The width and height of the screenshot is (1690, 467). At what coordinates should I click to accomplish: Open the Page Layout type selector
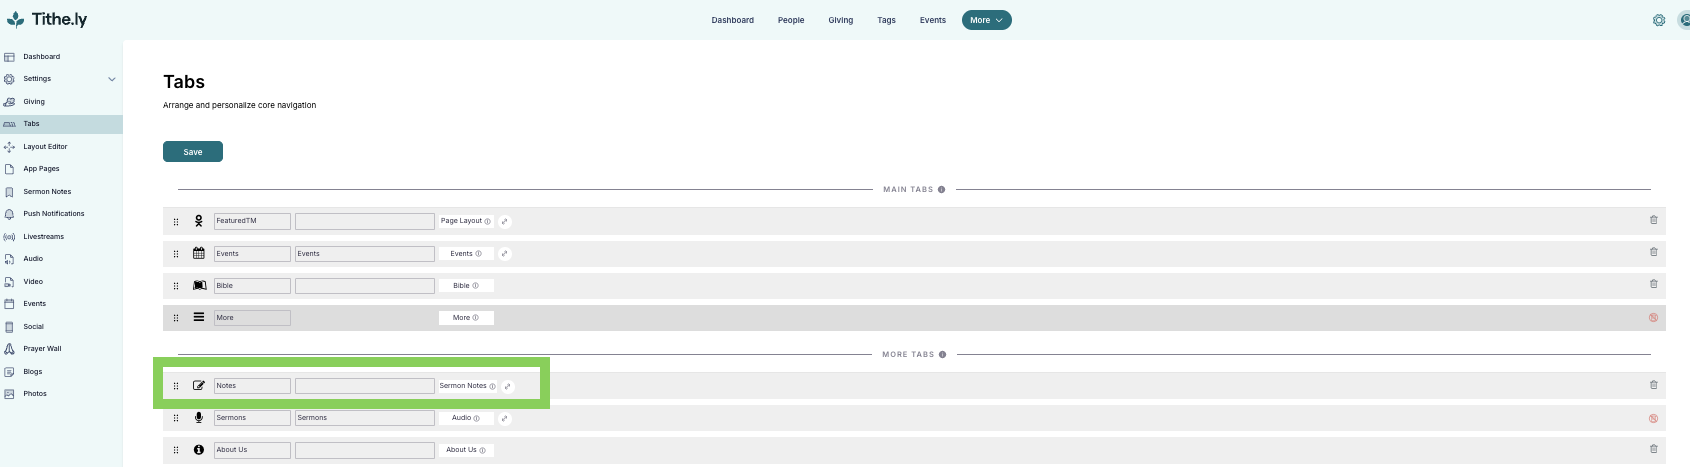coord(466,221)
